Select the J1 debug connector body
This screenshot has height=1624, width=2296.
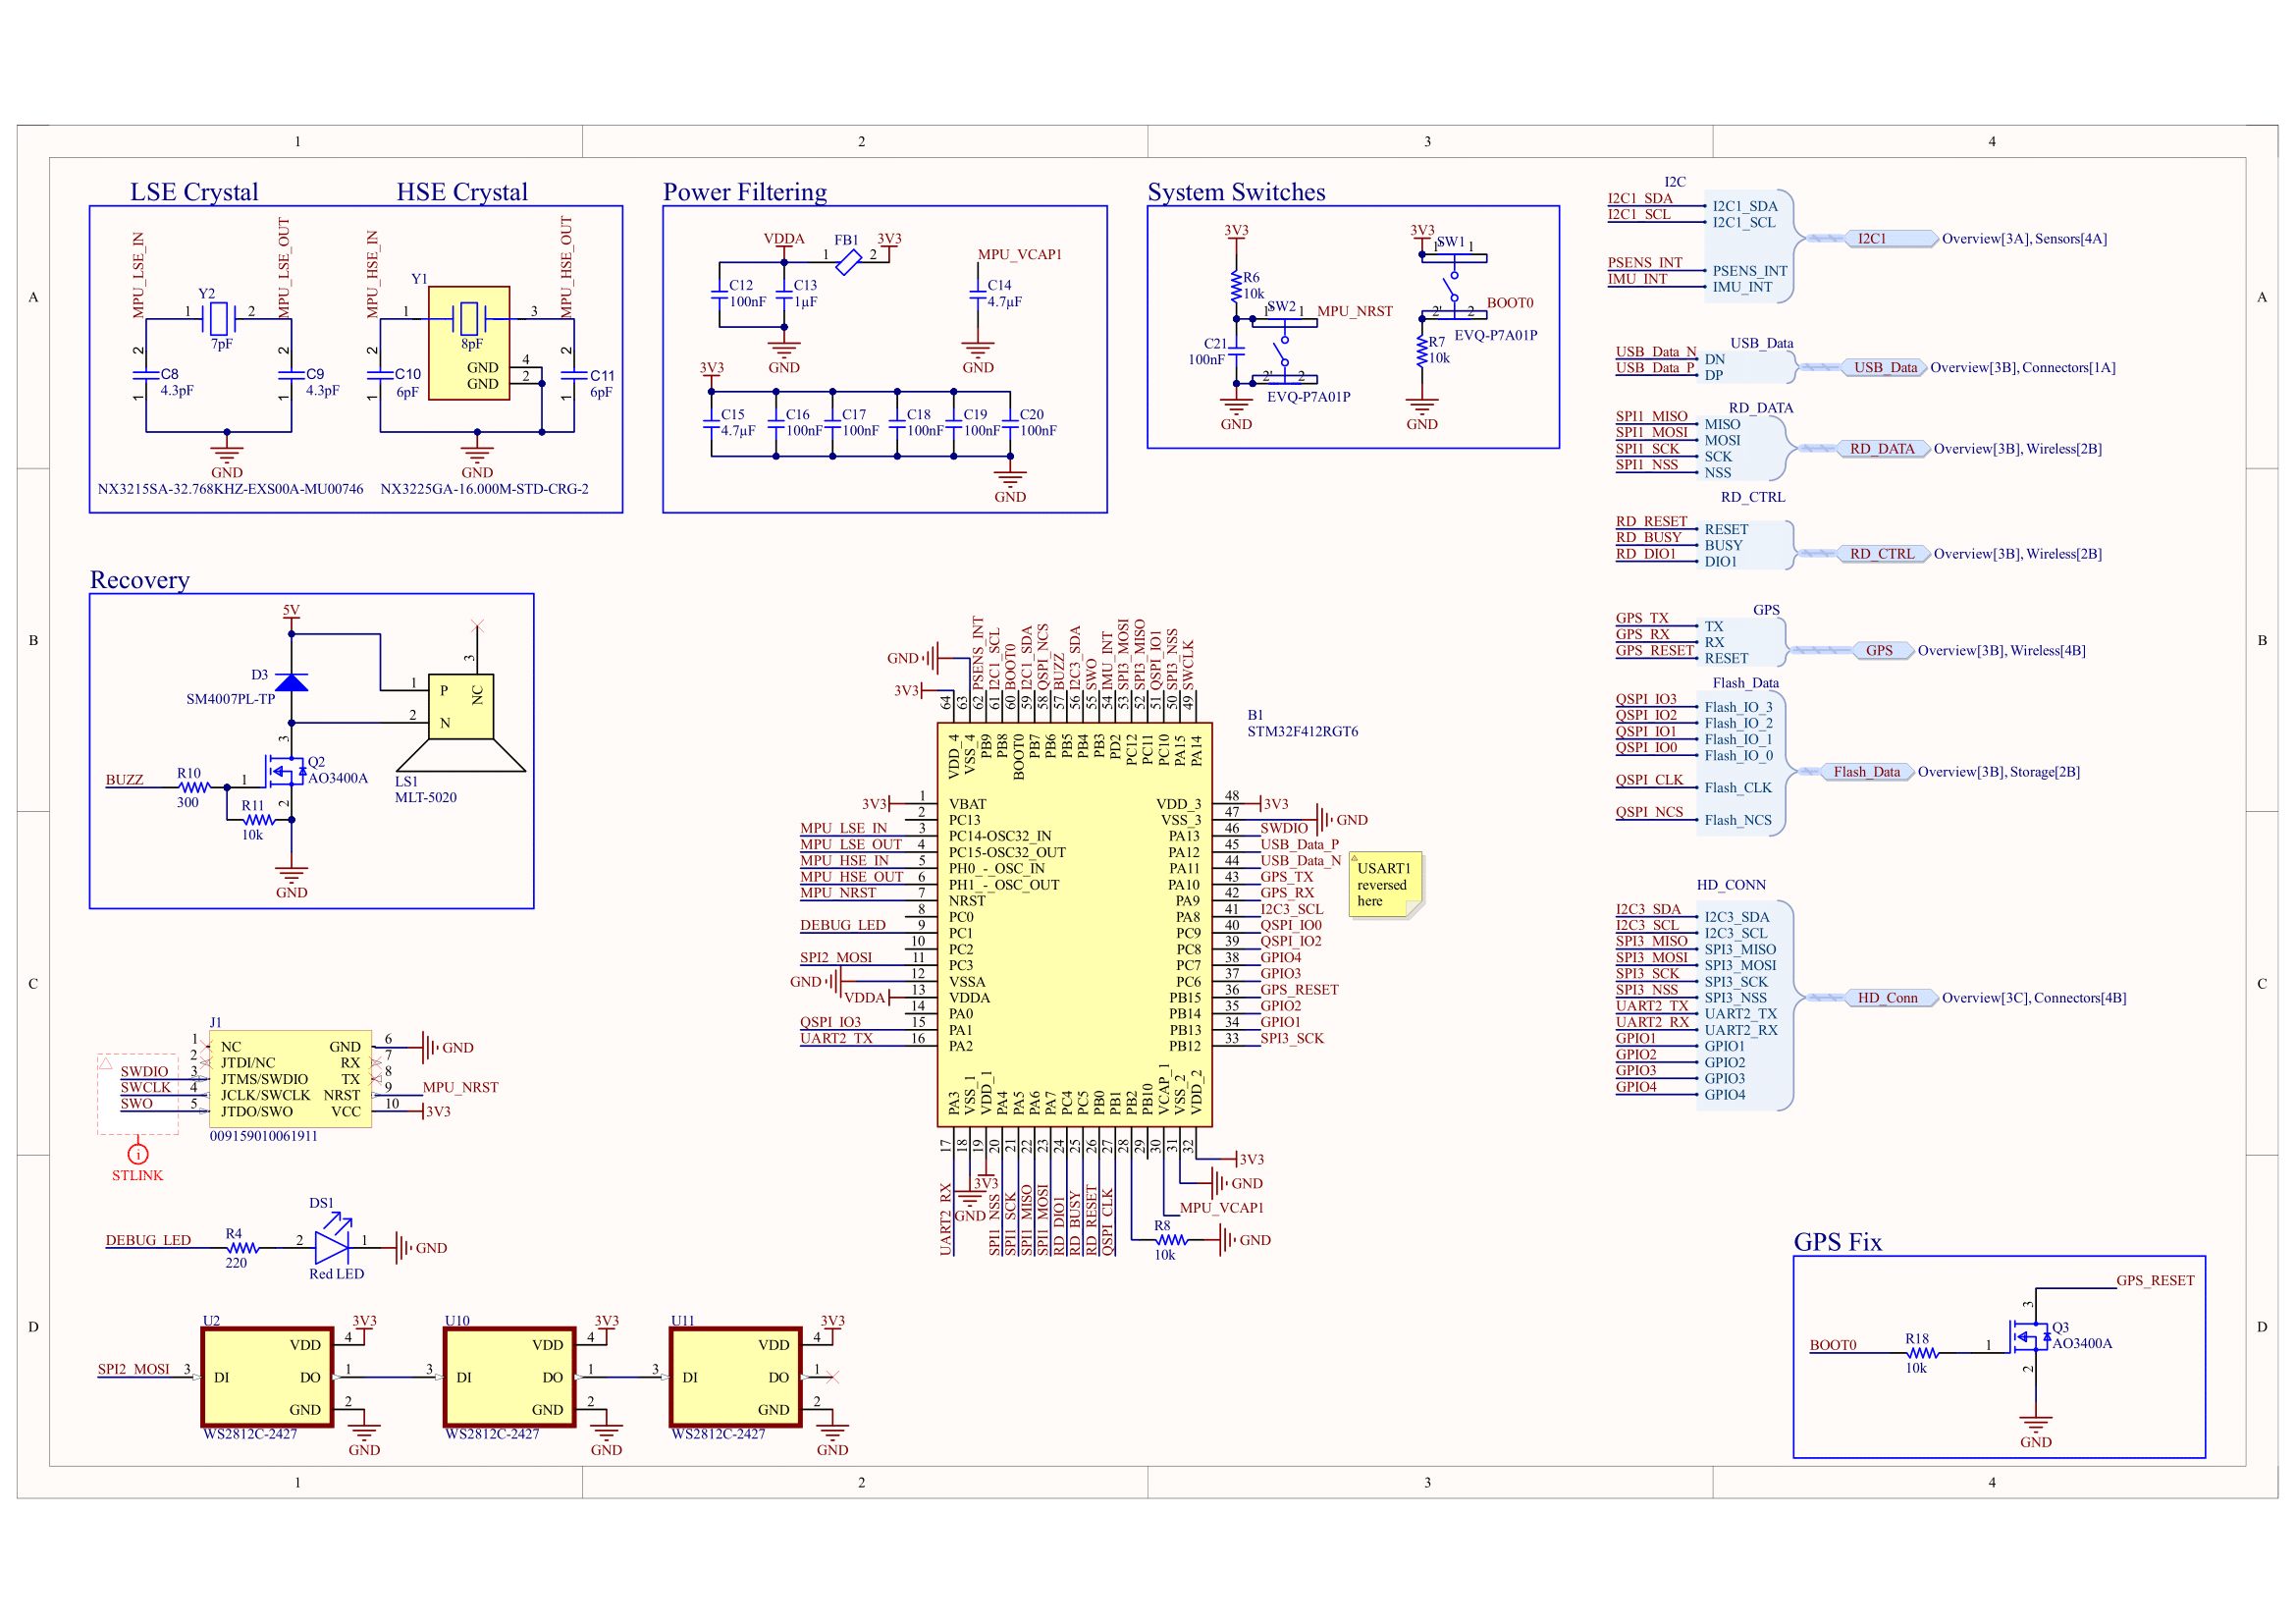tap(290, 1079)
